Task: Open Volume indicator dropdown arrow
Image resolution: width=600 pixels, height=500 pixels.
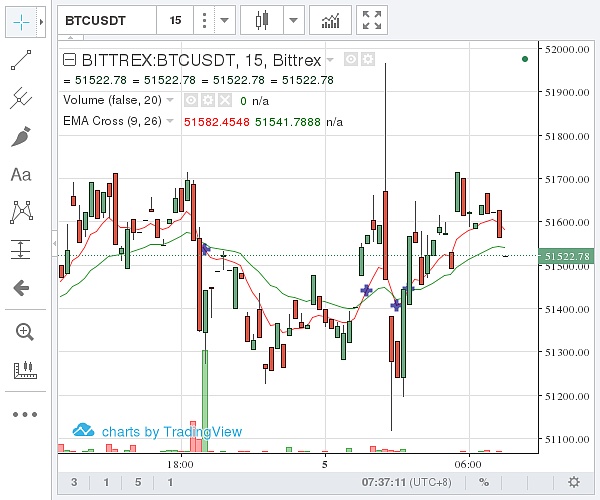Action: pos(170,100)
